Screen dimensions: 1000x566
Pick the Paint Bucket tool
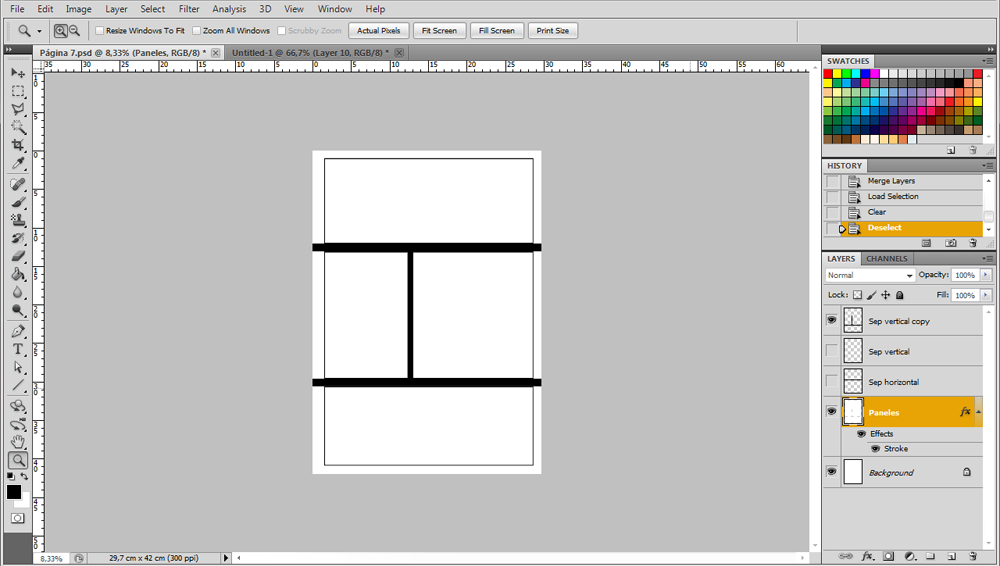[18, 274]
